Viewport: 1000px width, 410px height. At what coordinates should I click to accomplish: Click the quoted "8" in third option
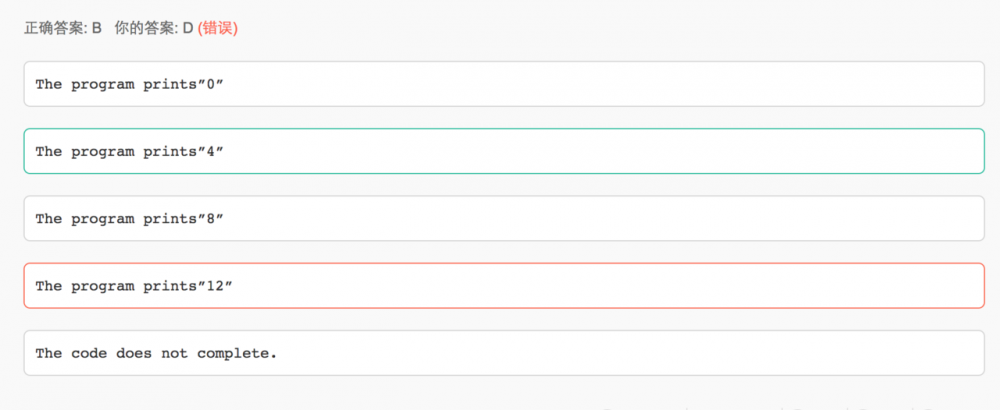(x=207, y=218)
